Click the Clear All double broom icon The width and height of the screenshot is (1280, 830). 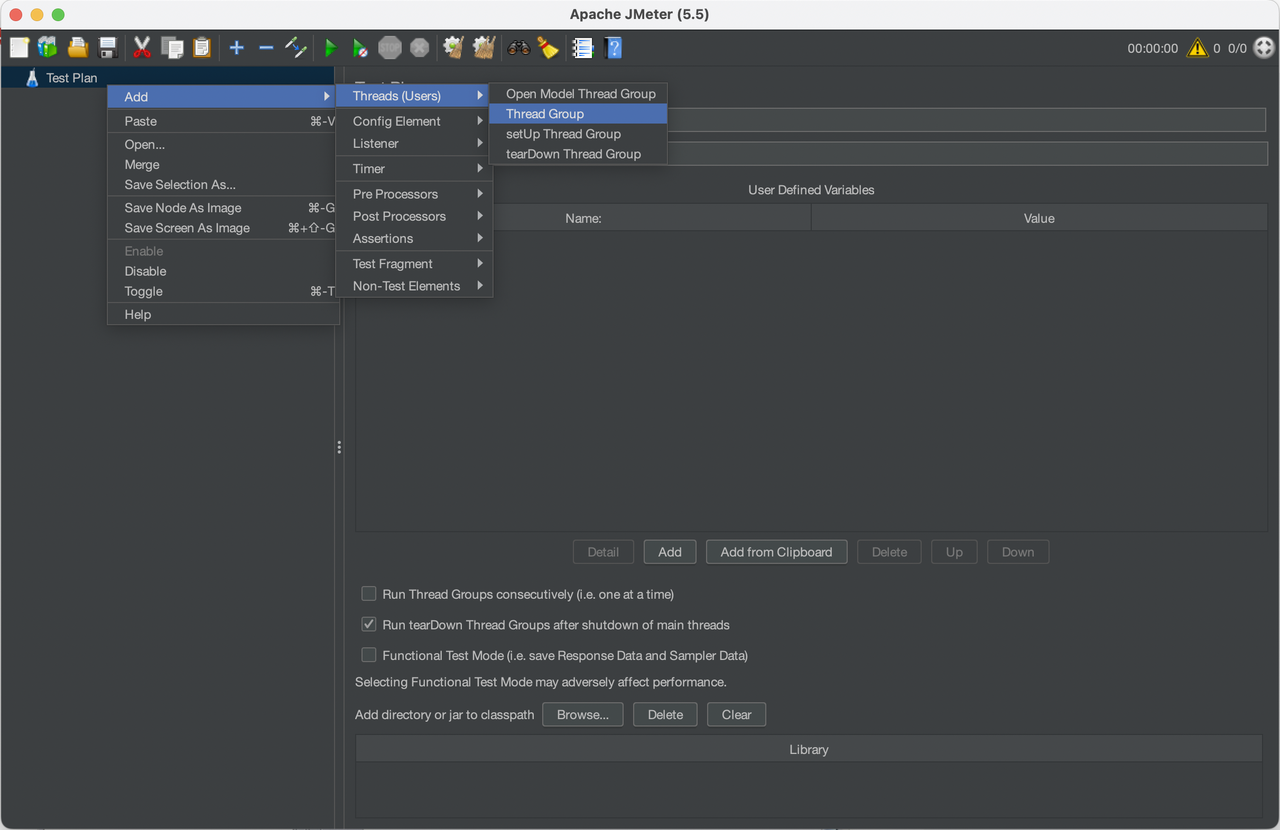click(x=484, y=47)
